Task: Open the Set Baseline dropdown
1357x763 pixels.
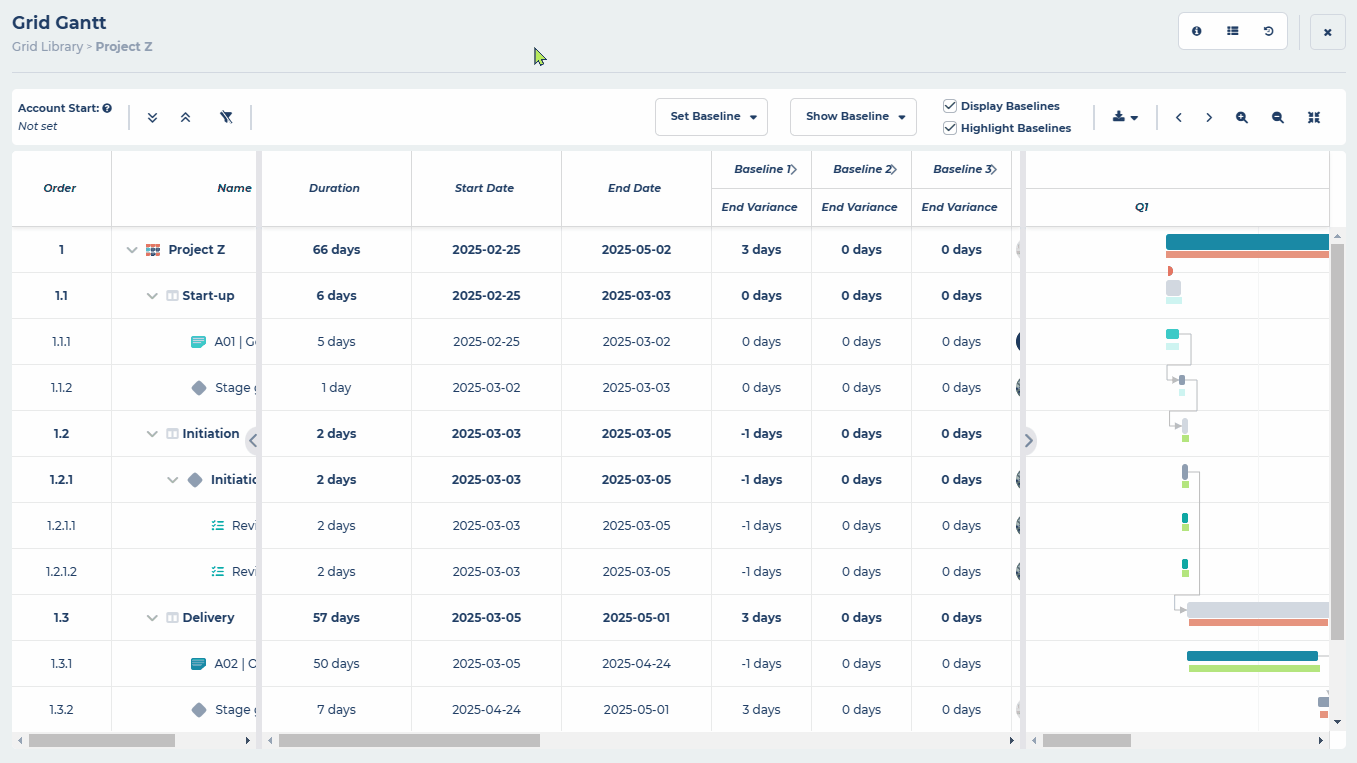Action: (x=711, y=117)
